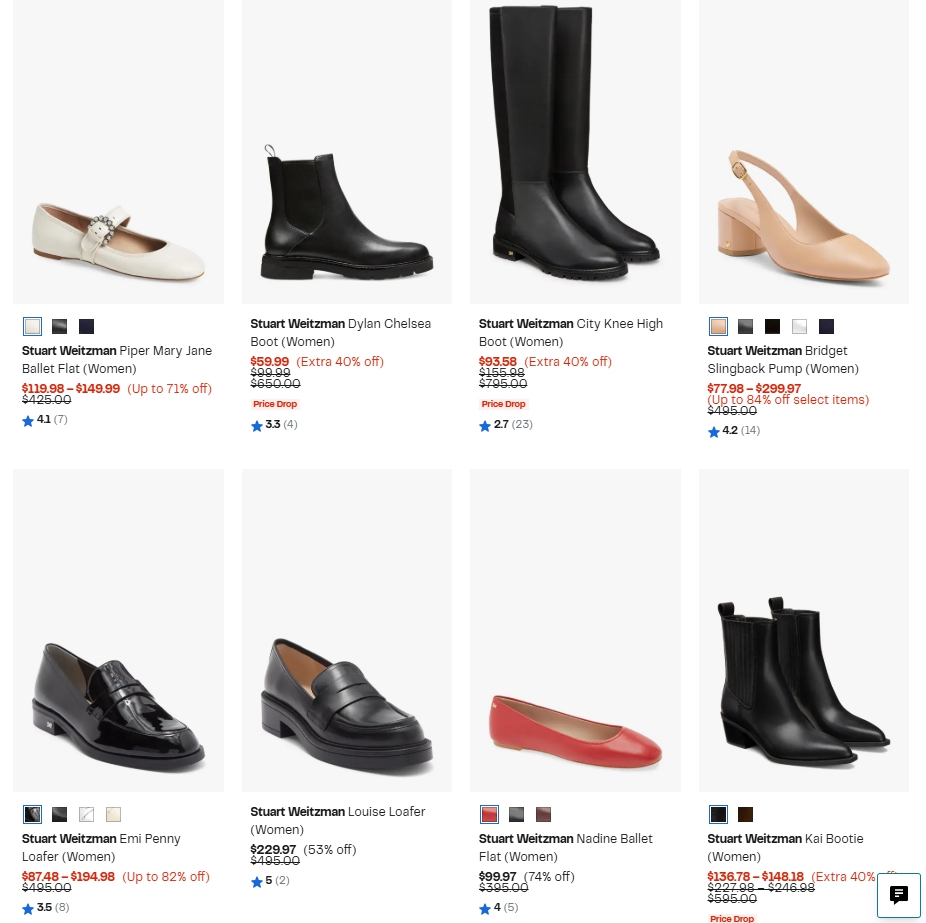Pick the cream swatch for Emi Penny Loafer
926x923 pixels.
114,815
